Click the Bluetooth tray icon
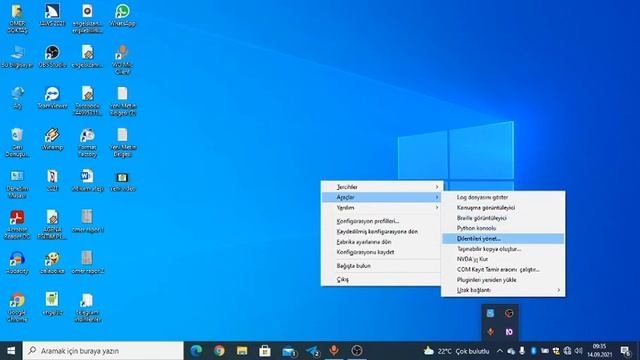Viewport: 640px width, 360px height. click(533, 351)
